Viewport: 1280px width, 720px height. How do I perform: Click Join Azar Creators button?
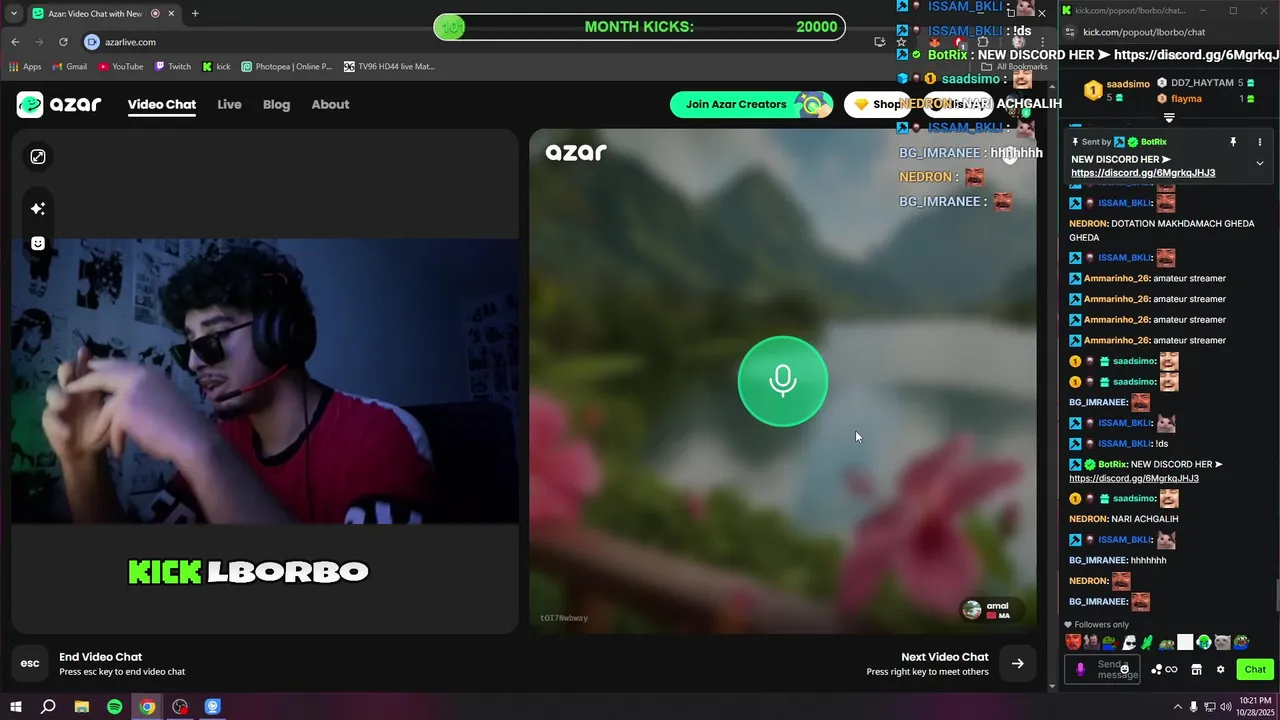pos(751,104)
